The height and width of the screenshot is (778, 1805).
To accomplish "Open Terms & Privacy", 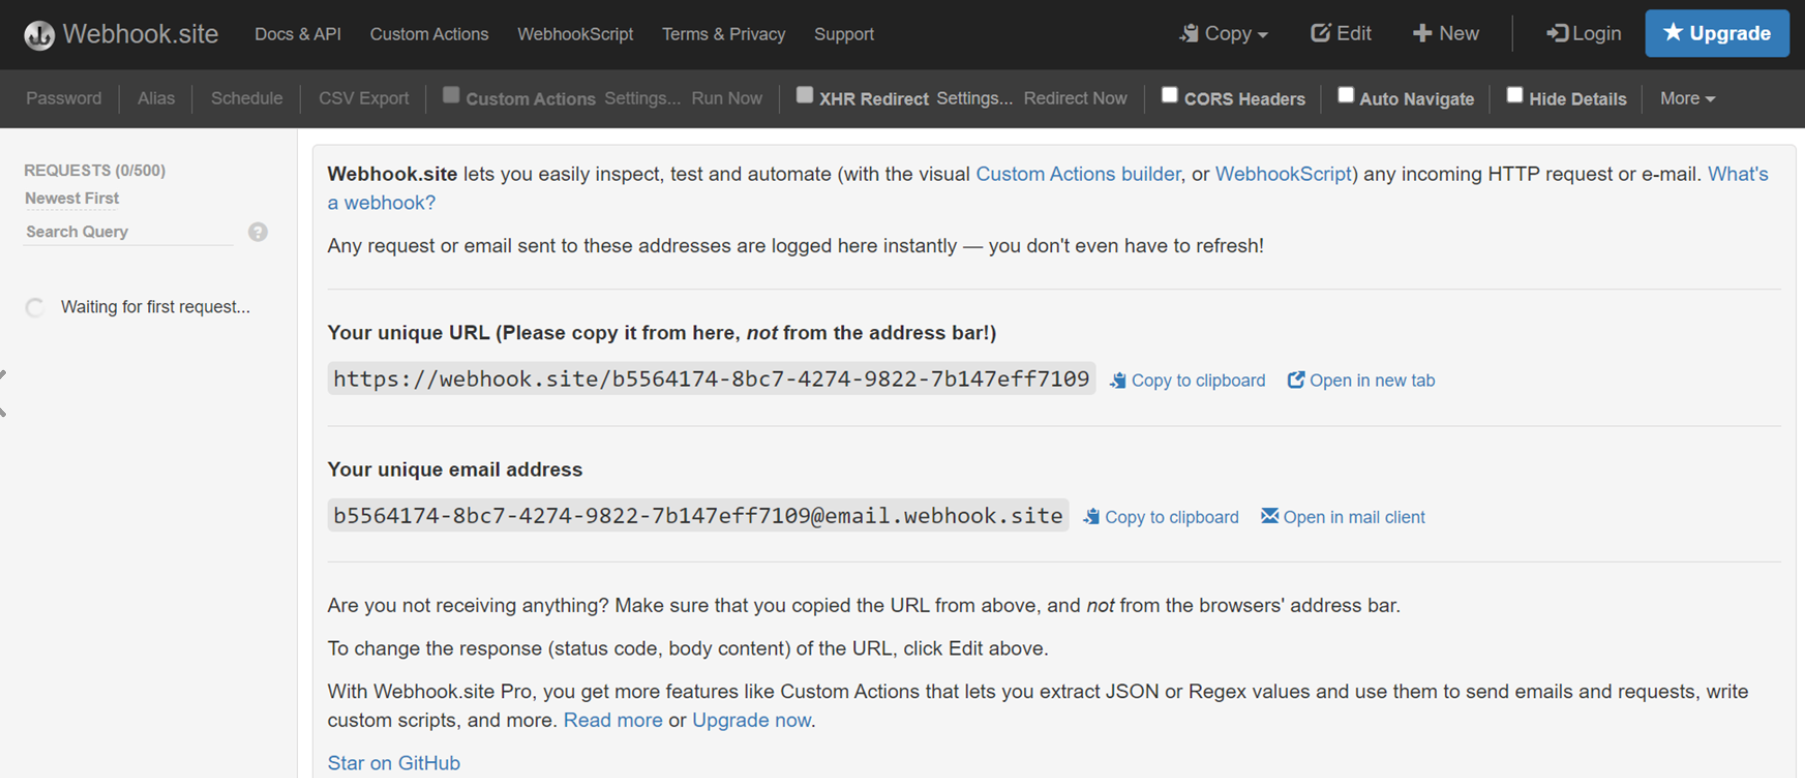I will point(723,34).
